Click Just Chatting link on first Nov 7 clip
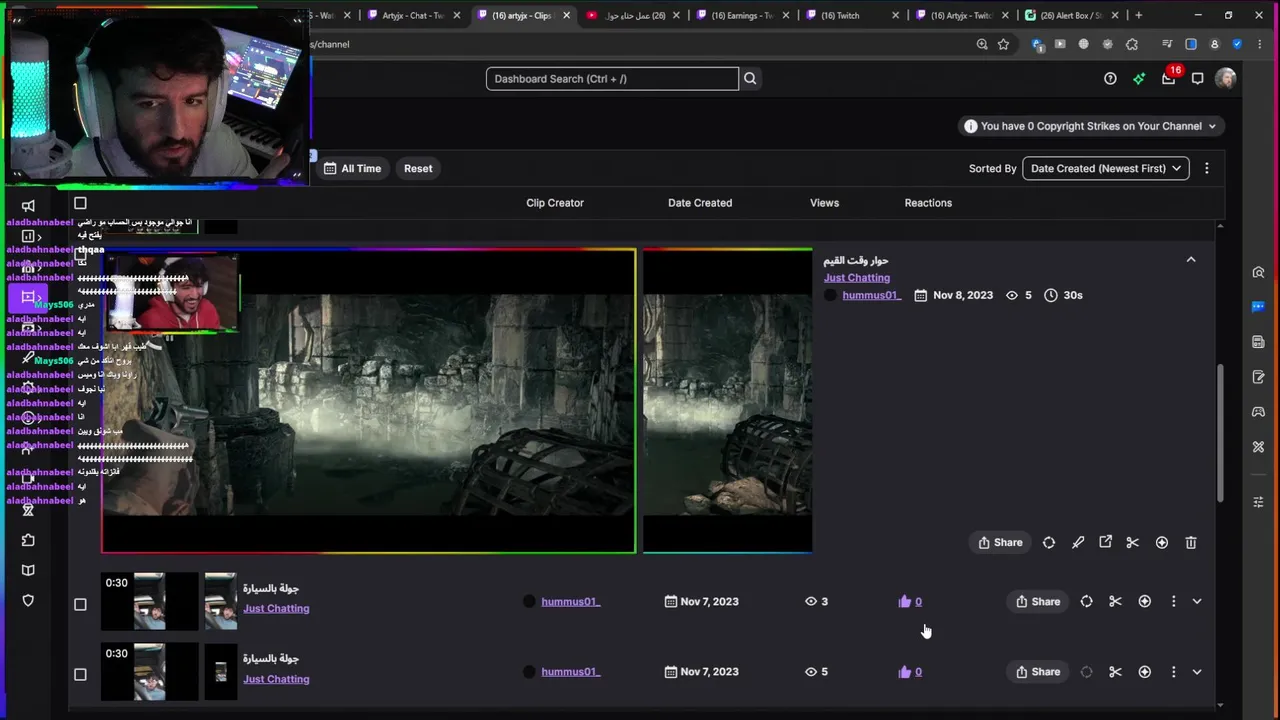The height and width of the screenshot is (720, 1280). coord(276,608)
